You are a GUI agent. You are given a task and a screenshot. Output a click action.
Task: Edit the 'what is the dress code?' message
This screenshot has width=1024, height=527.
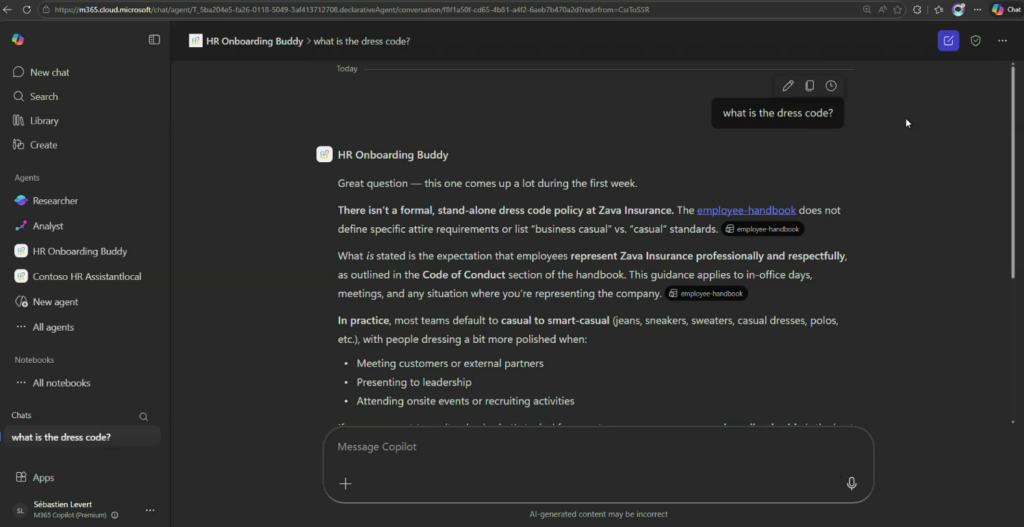coord(788,86)
